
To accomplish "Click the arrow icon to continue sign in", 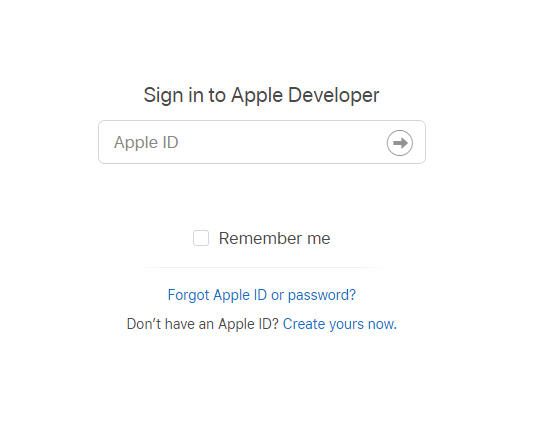I will tap(400, 143).
